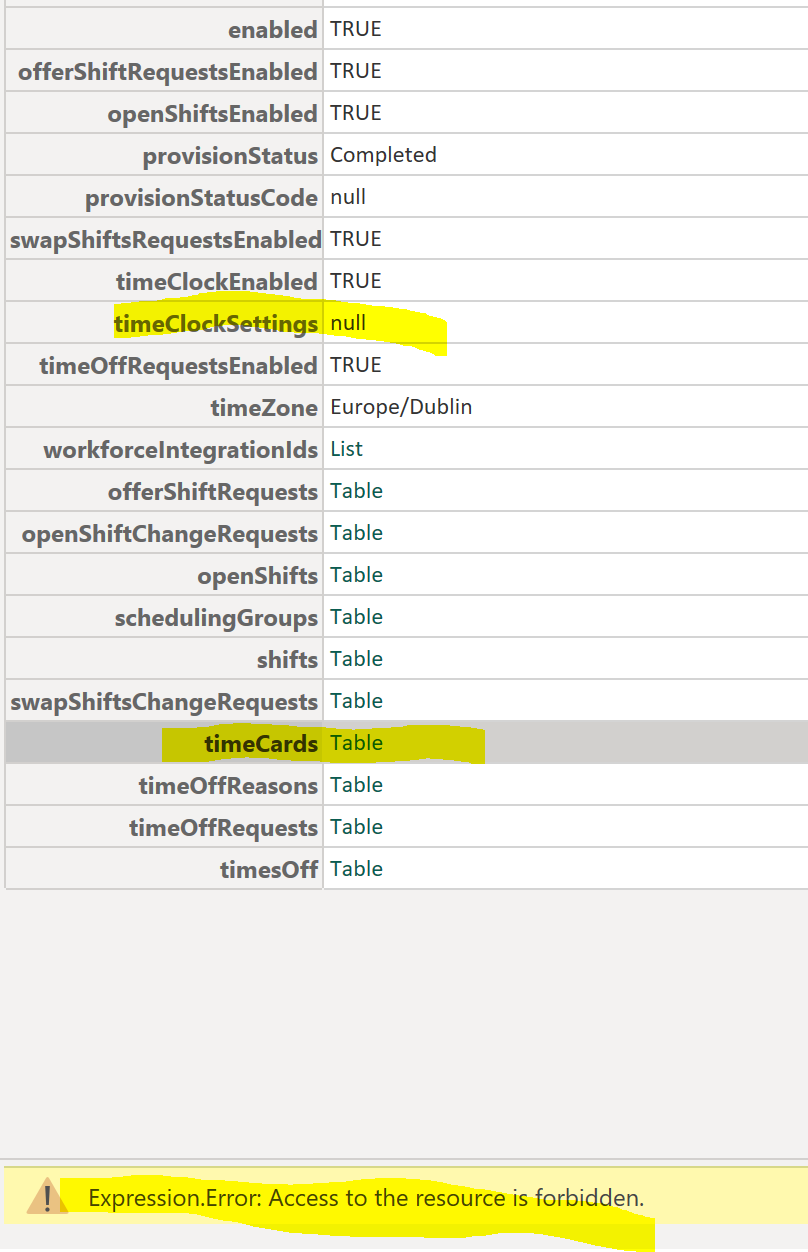Viewport: 808px width, 1252px height.
Task: Drill into the schedulingGroups Table
Action: click(356, 616)
